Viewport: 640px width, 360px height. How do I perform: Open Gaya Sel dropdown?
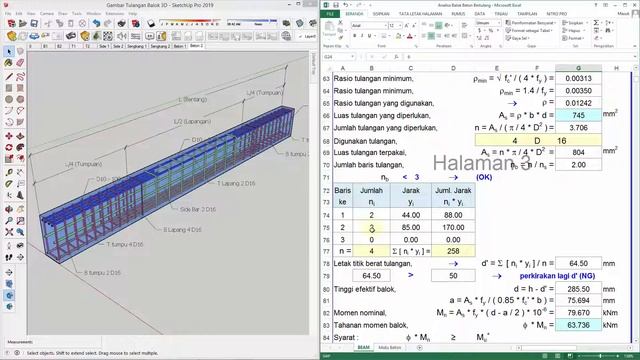click(x=518, y=38)
